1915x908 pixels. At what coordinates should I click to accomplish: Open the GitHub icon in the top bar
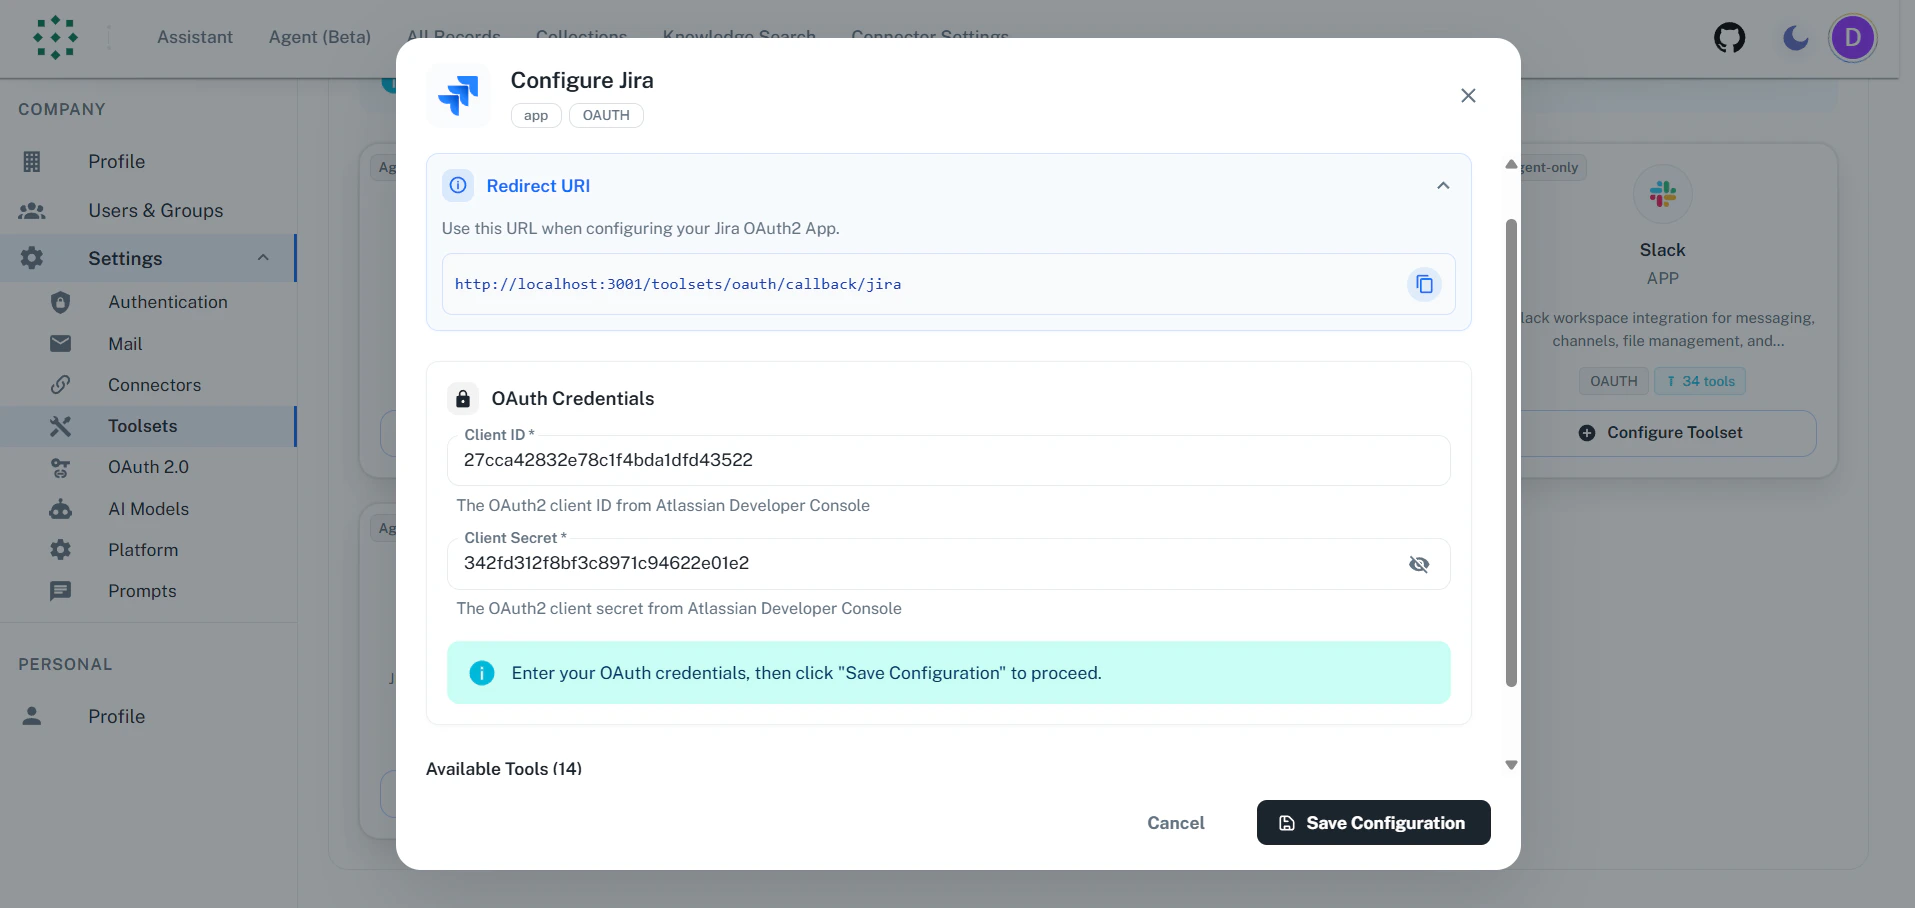click(1730, 37)
